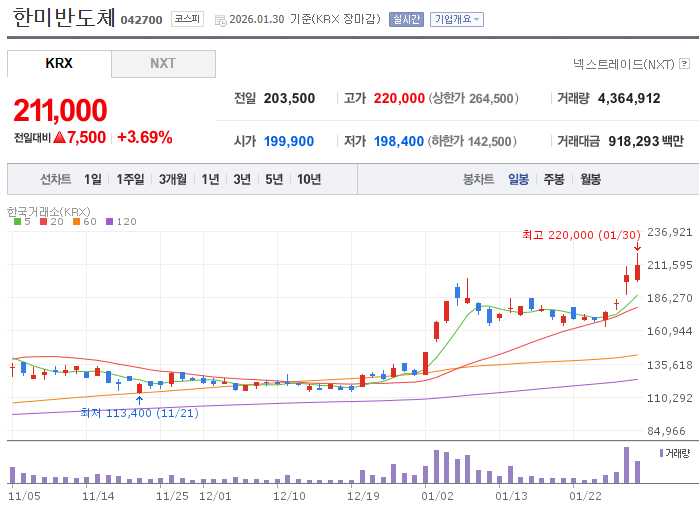Open the 기업개요 dropdown

point(456,19)
